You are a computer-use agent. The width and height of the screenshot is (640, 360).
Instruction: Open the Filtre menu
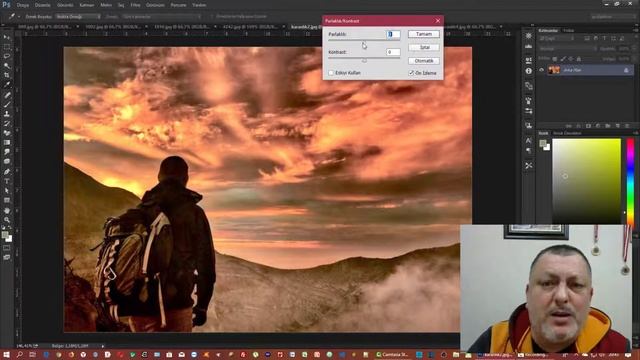135,5
